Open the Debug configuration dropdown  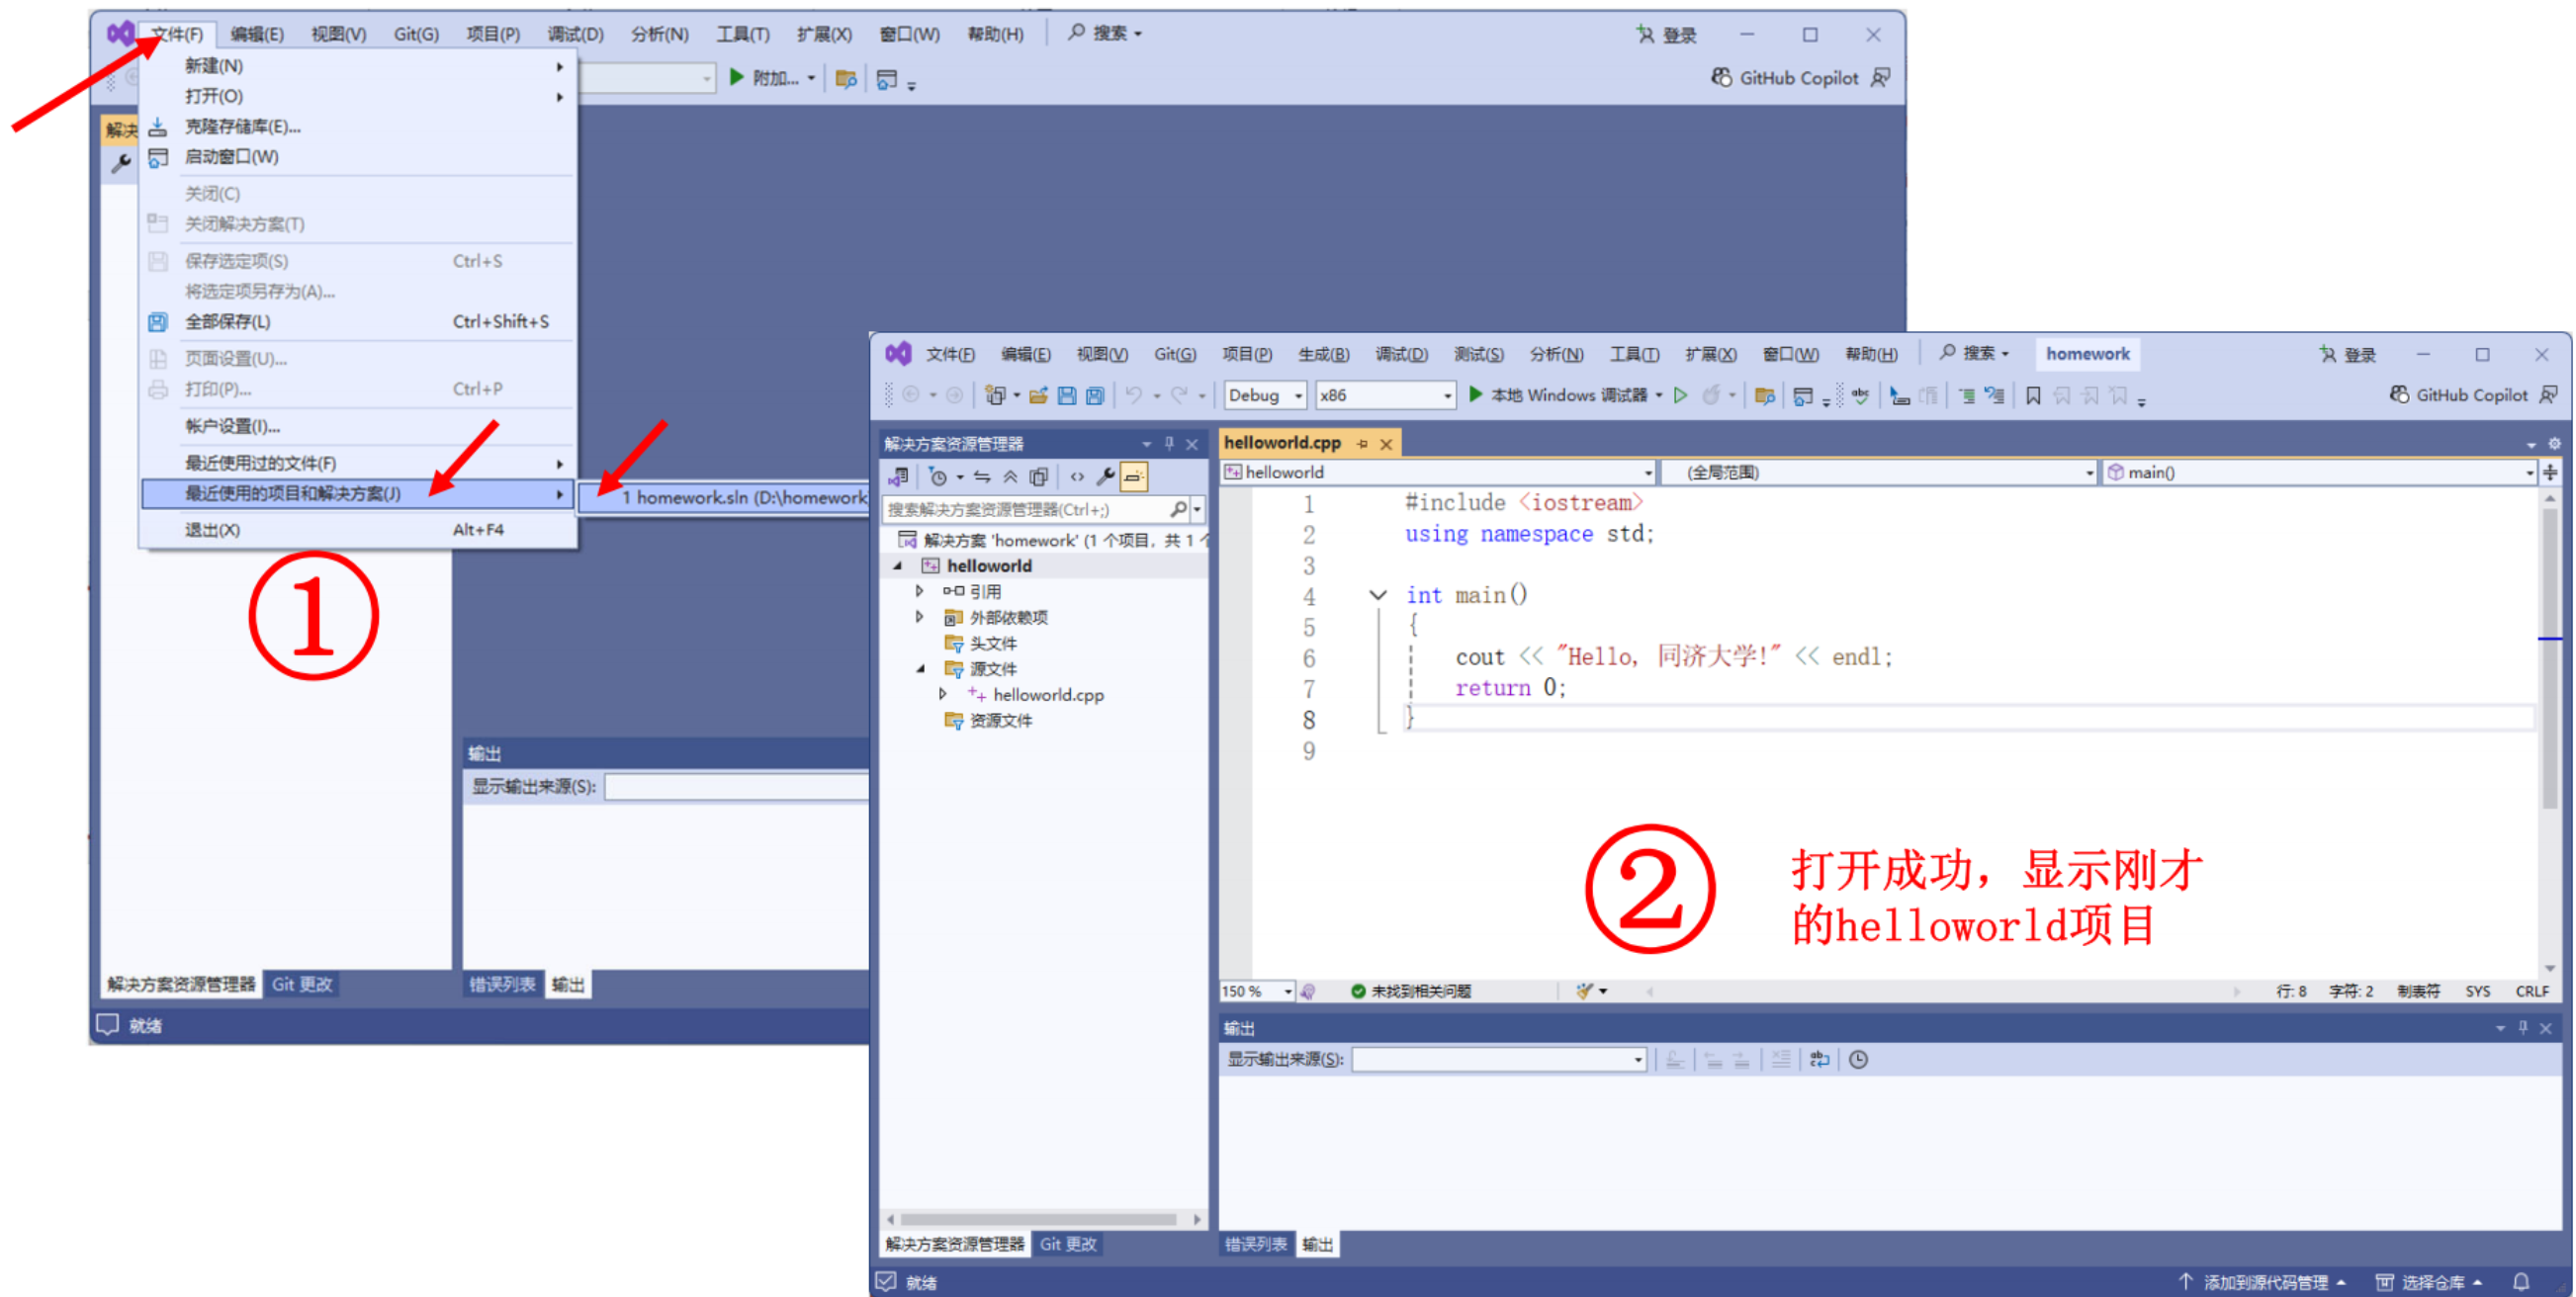(x=1266, y=396)
